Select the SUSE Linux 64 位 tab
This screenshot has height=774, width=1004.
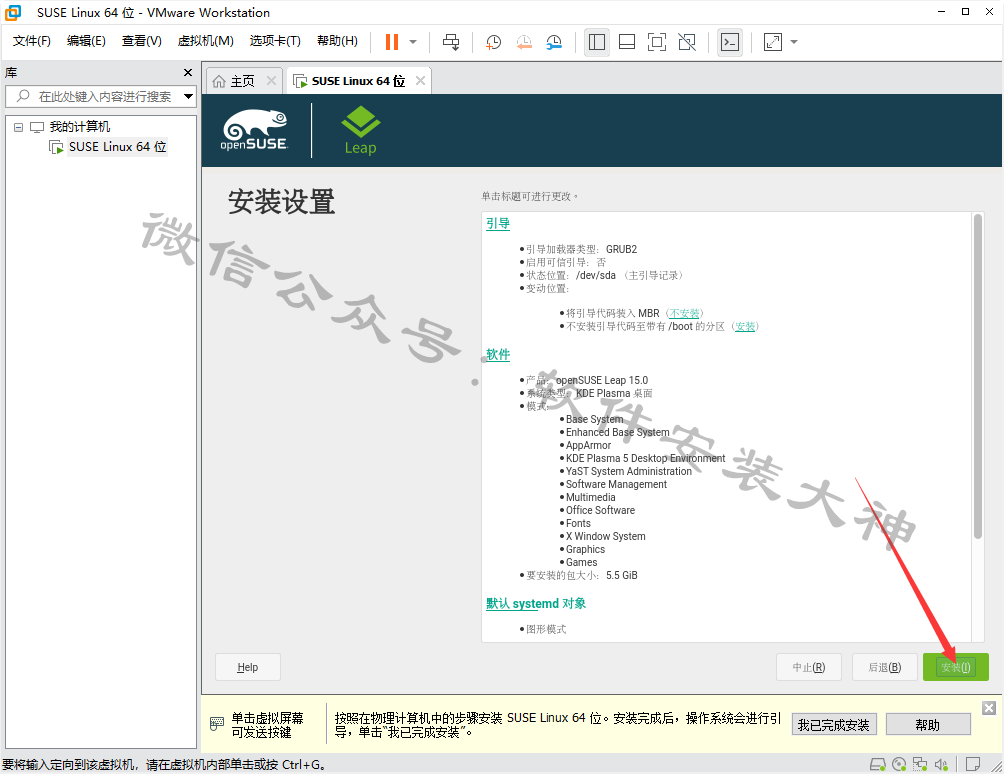pos(358,81)
